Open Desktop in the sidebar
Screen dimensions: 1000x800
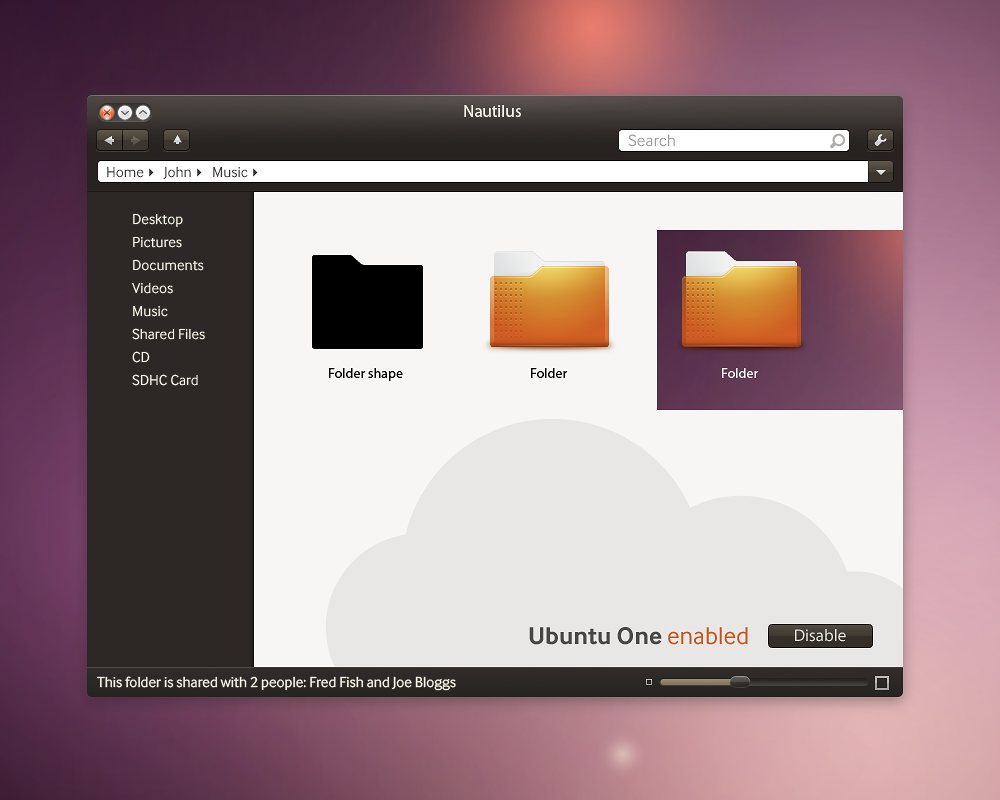(x=158, y=219)
